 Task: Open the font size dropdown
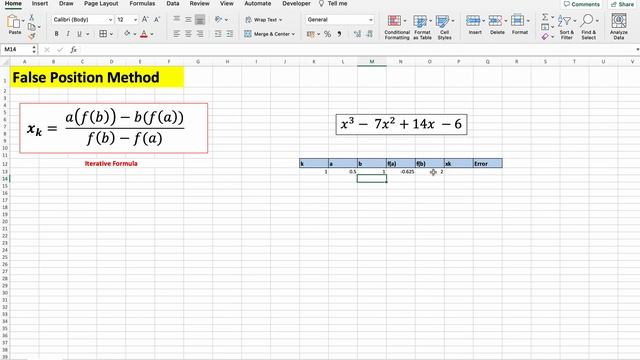136,20
